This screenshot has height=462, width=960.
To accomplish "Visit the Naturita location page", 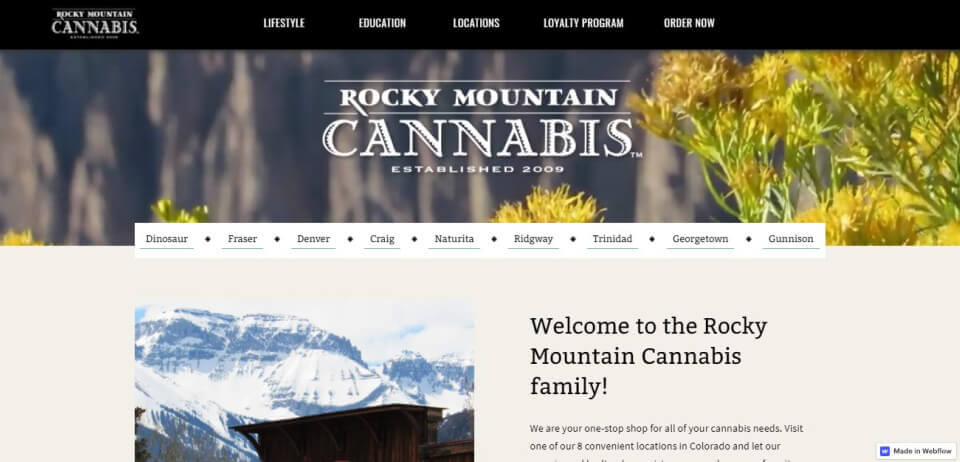I will 454,239.
